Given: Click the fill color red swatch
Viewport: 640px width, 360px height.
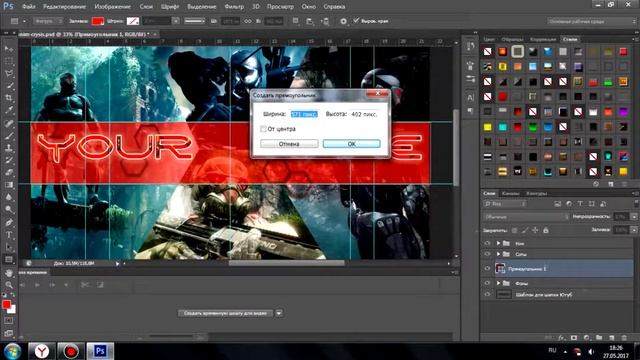Looking at the screenshot, I should click(97, 21).
